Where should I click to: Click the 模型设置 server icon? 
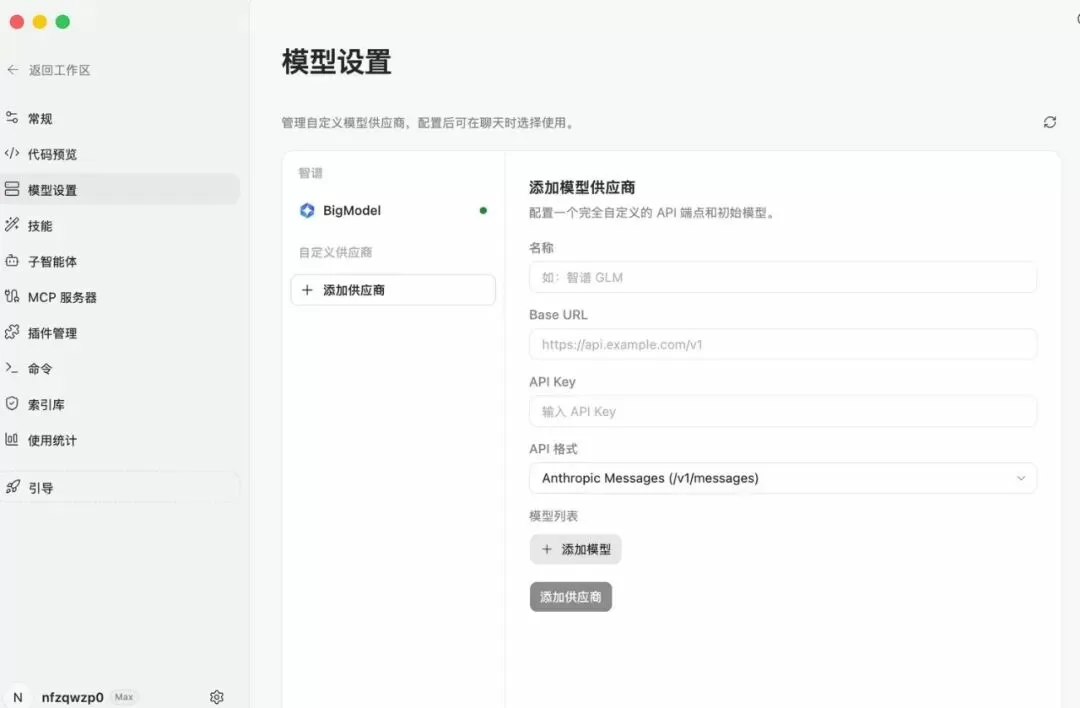pos(12,189)
